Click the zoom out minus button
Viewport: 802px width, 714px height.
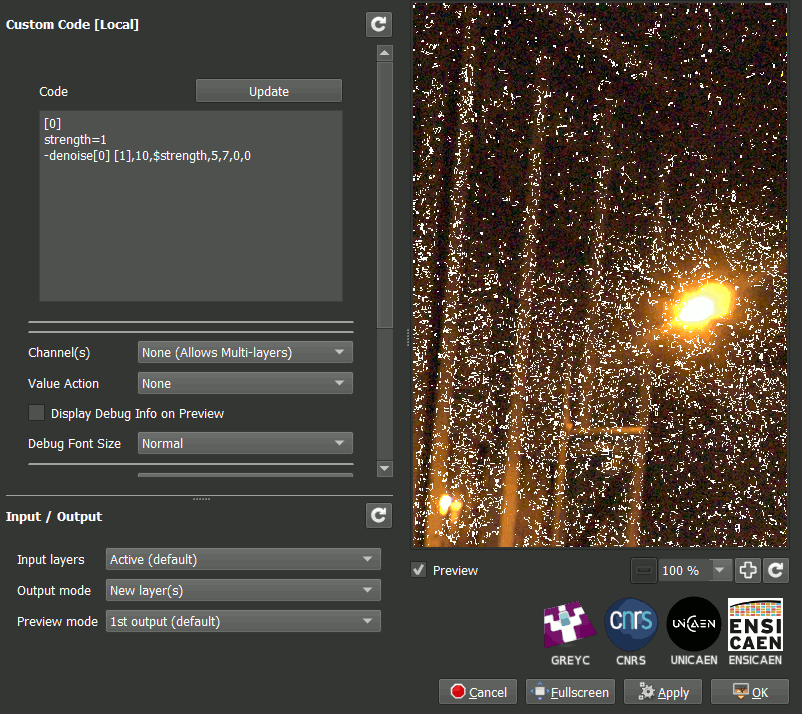click(644, 570)
